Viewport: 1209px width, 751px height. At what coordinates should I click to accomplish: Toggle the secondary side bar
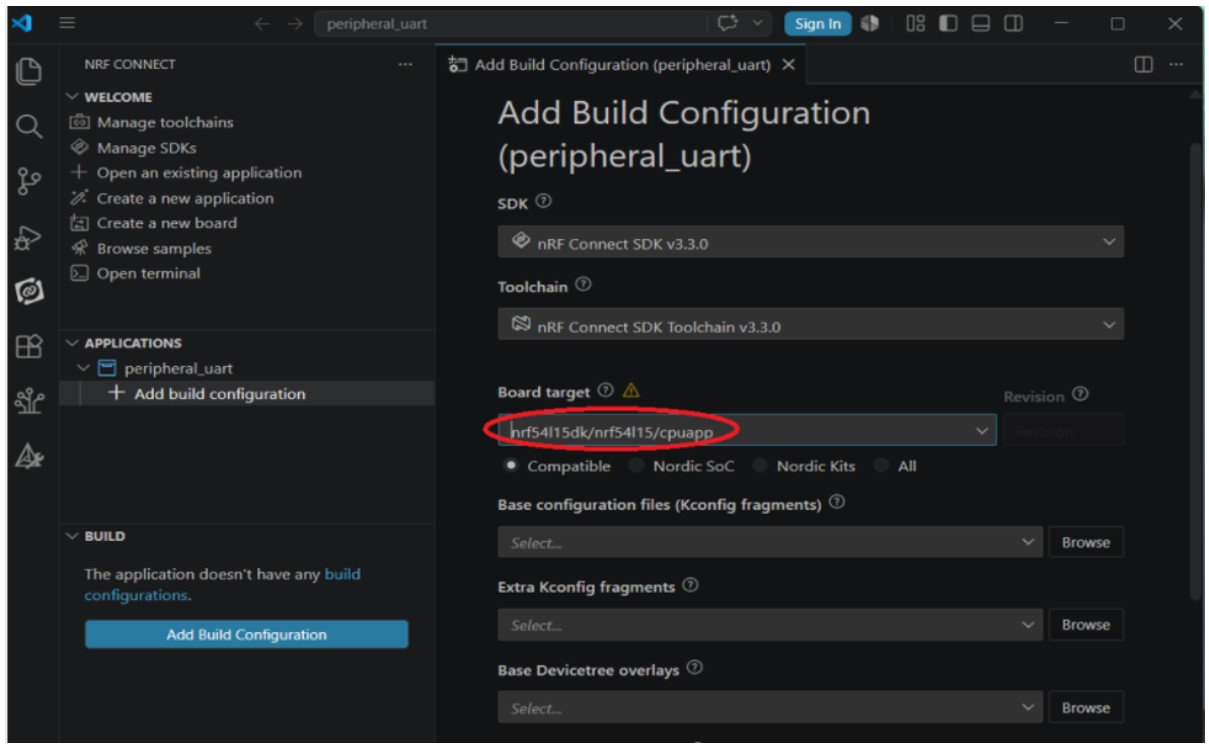1014,23
